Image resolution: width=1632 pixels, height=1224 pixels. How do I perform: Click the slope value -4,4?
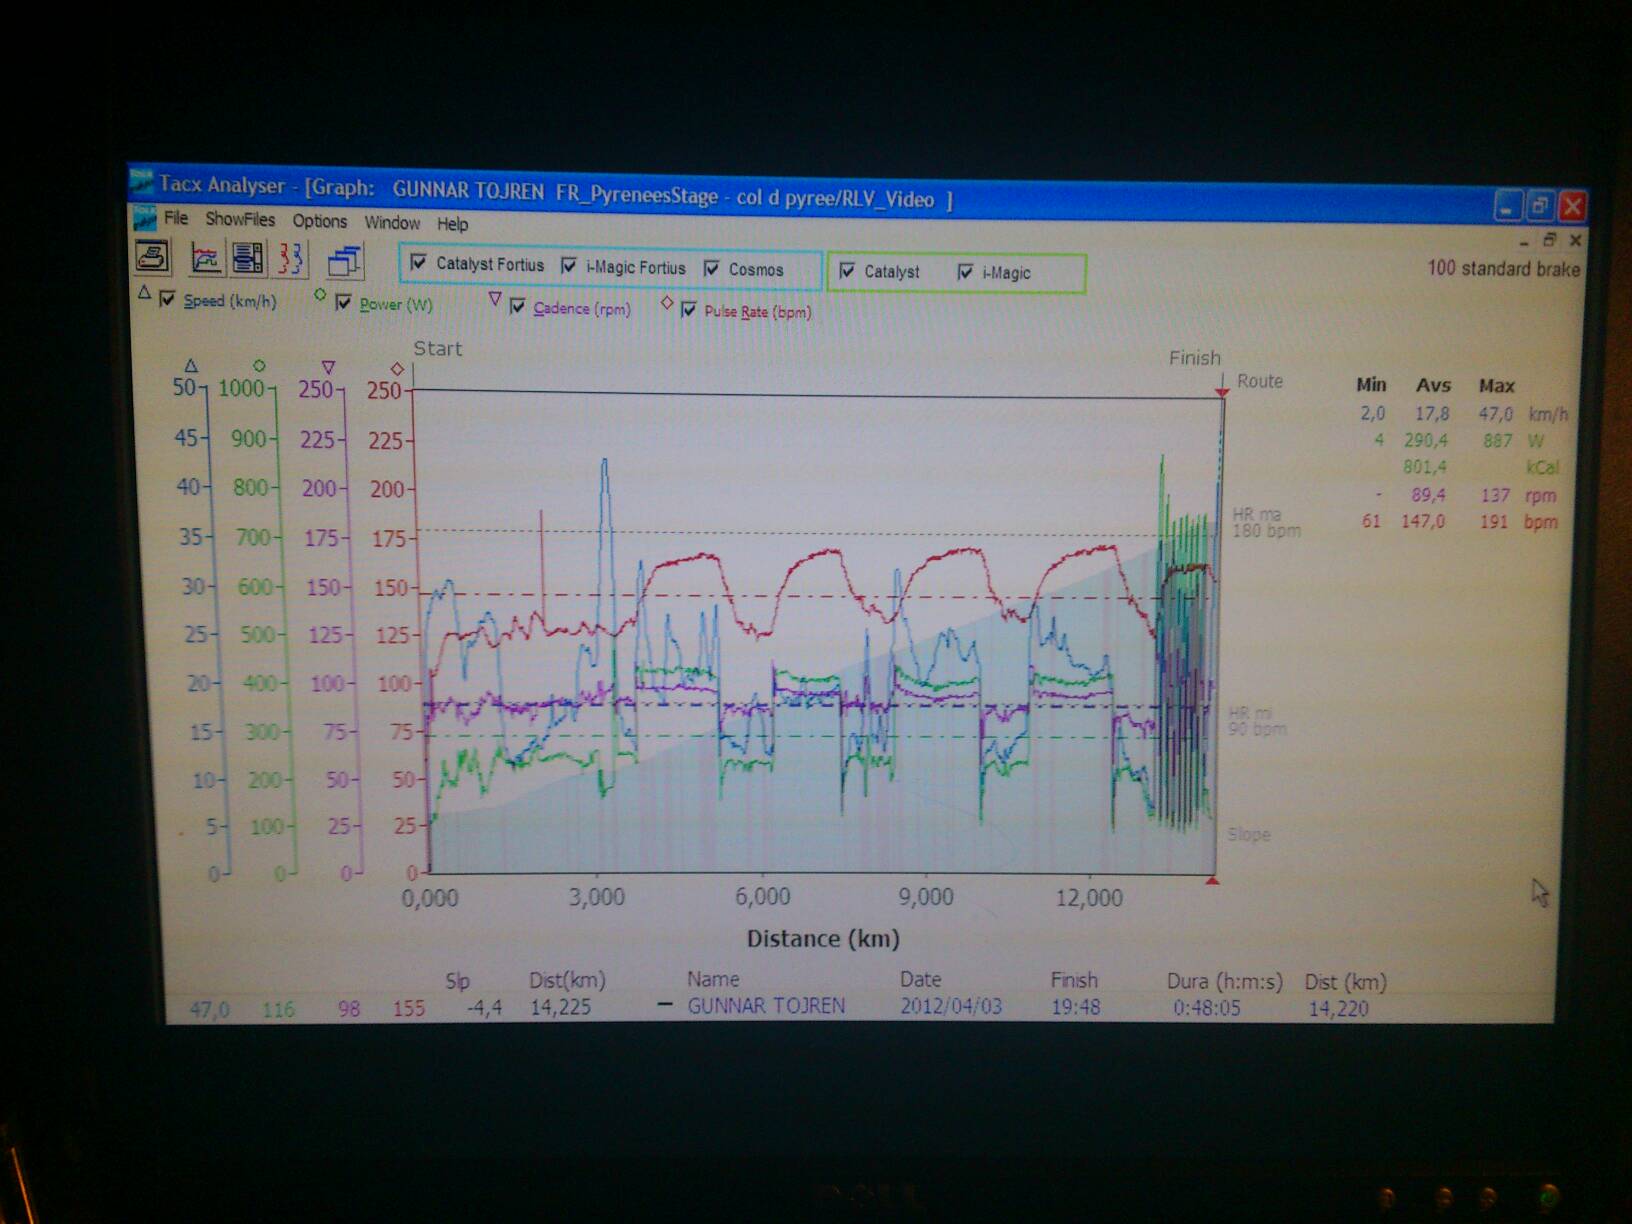tap(484, 1008)
